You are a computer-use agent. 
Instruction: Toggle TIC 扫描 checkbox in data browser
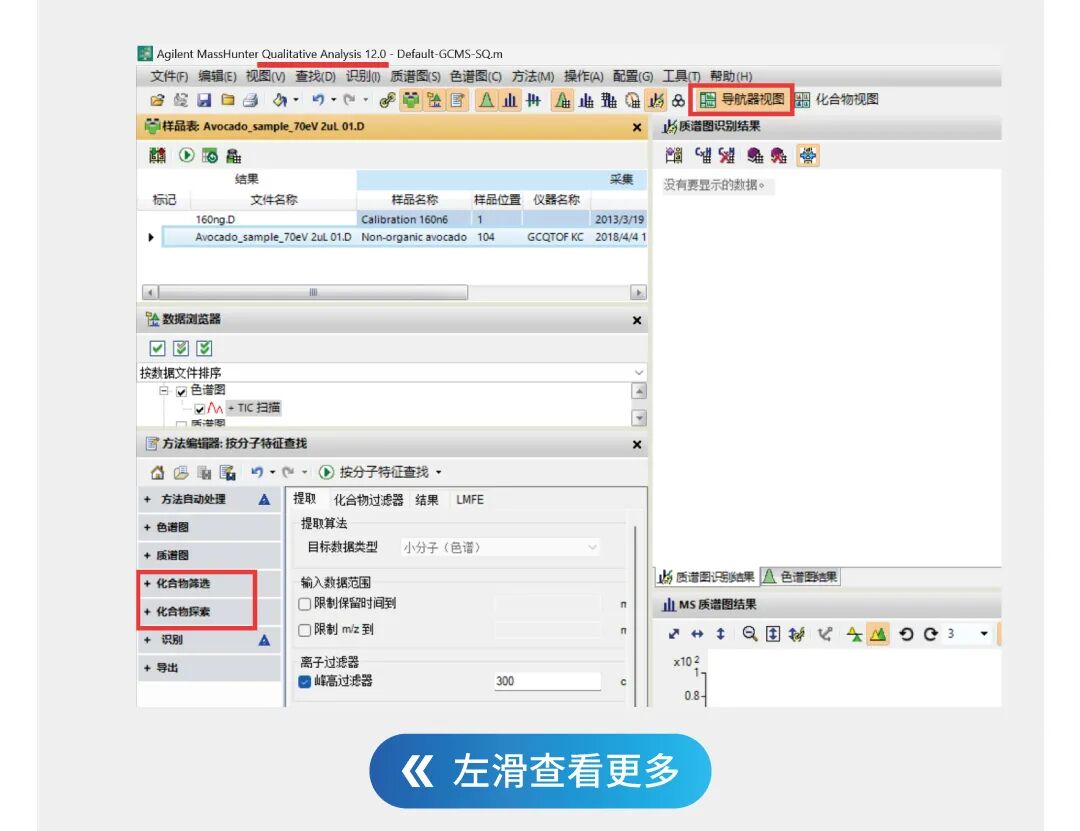point(199,409)
